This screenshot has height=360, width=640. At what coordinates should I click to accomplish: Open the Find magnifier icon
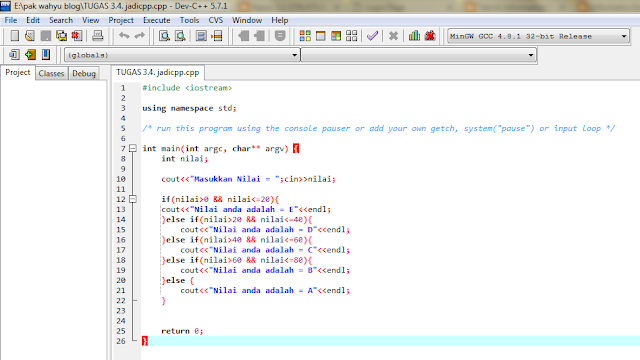[x=164, y=36]
